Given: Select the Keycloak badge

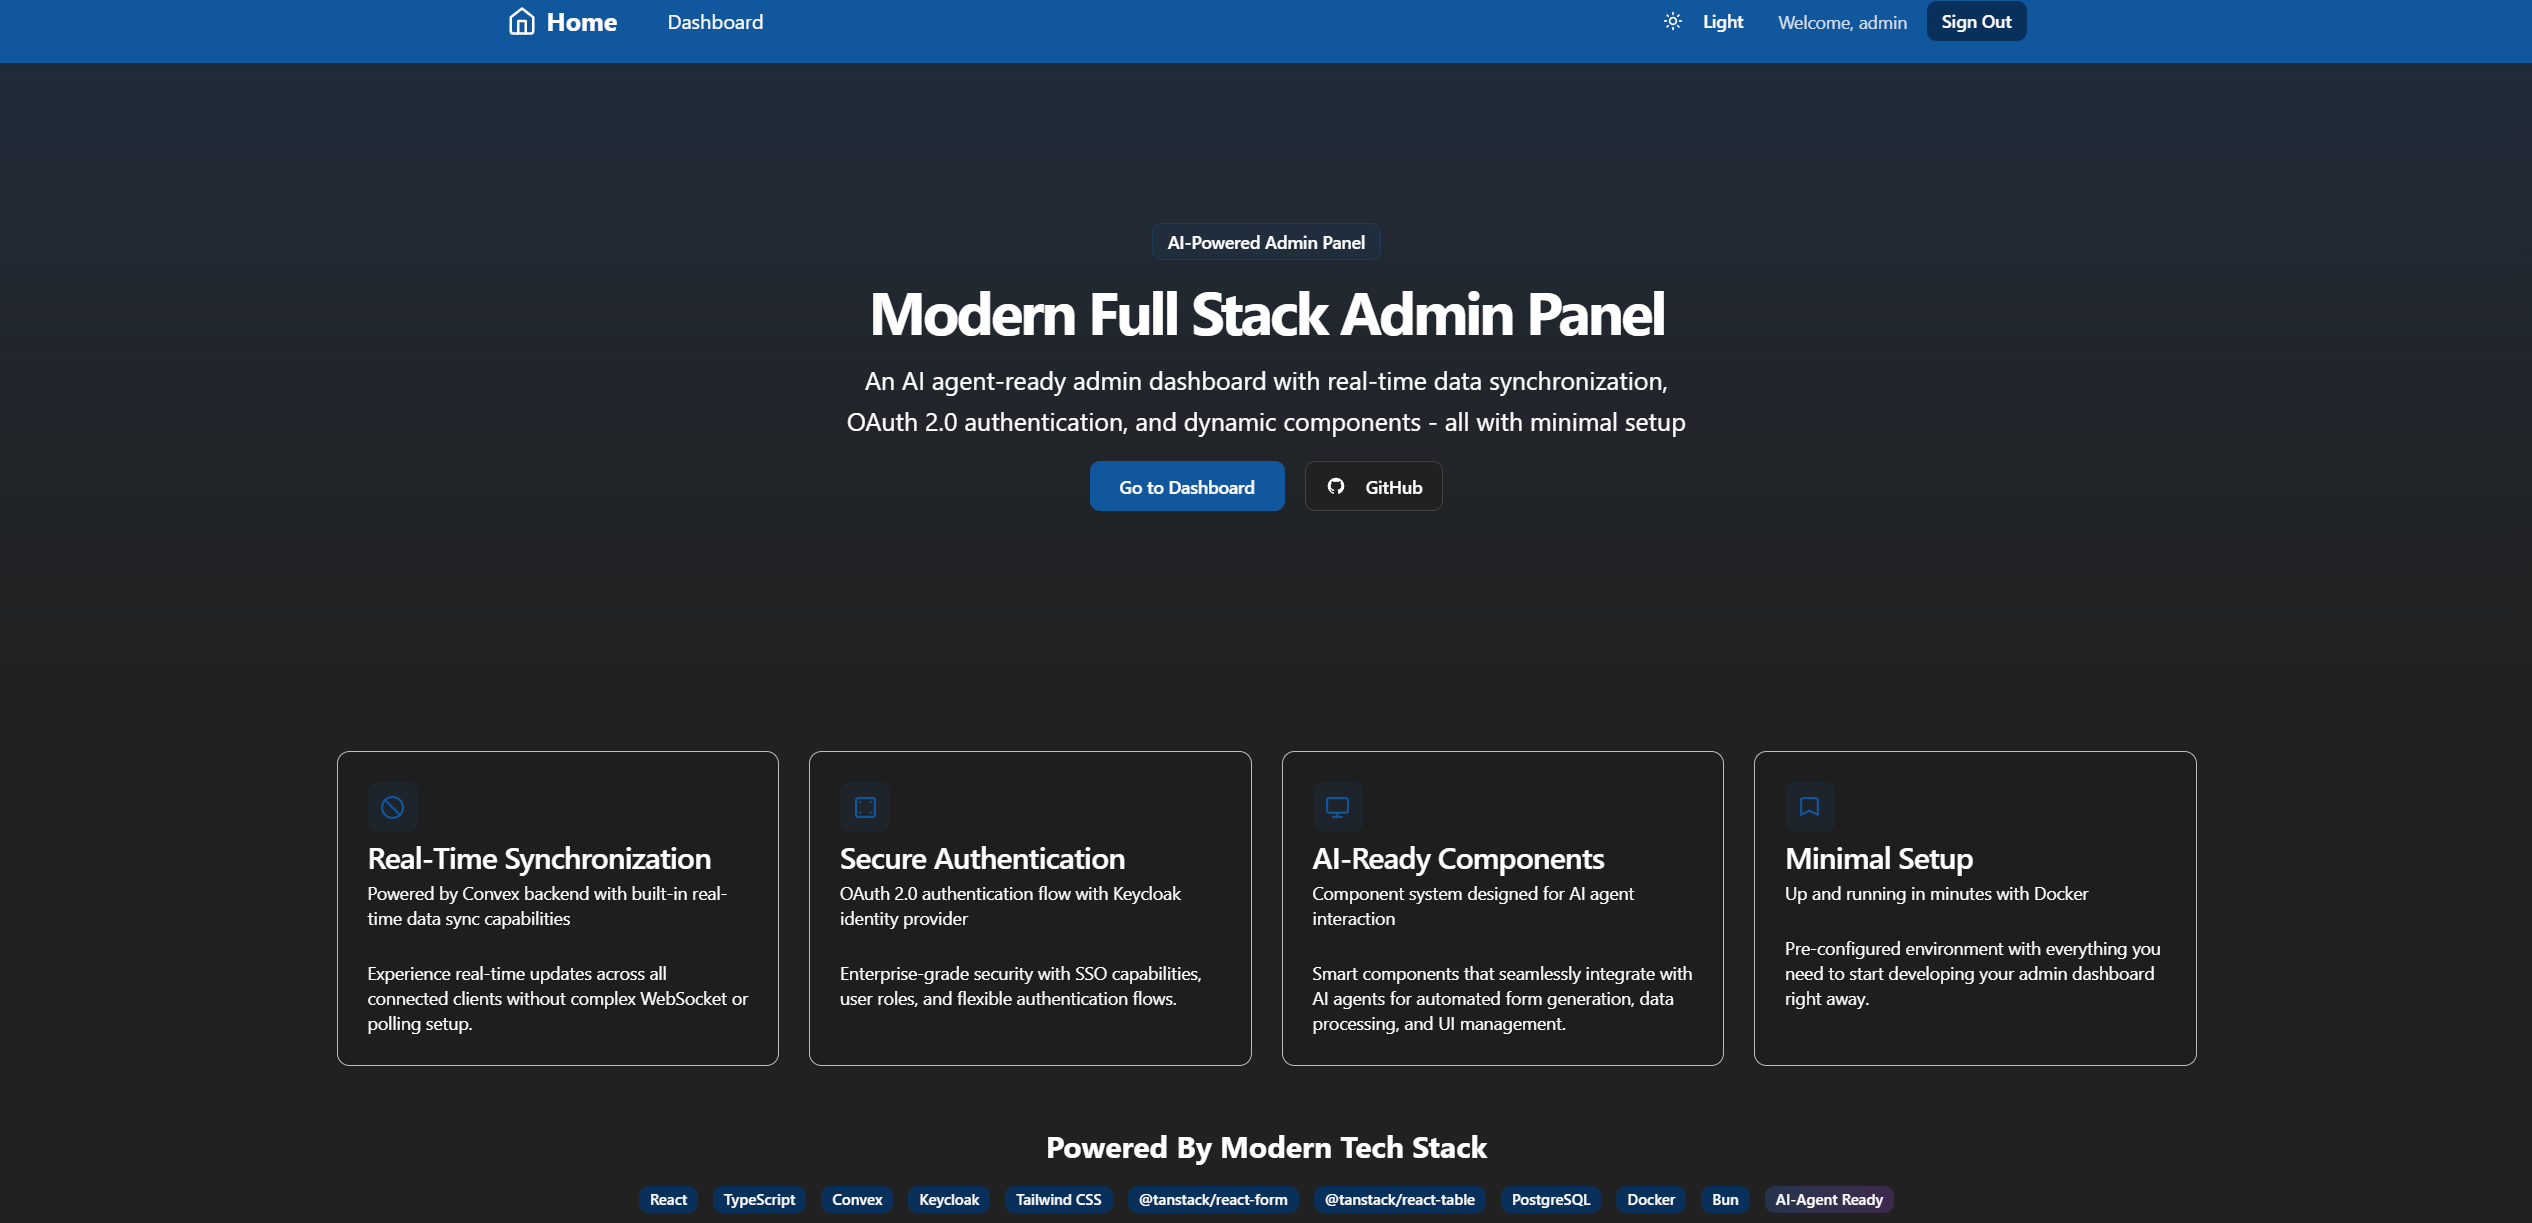Looking at the screenshot, I should coord(948,1199).
